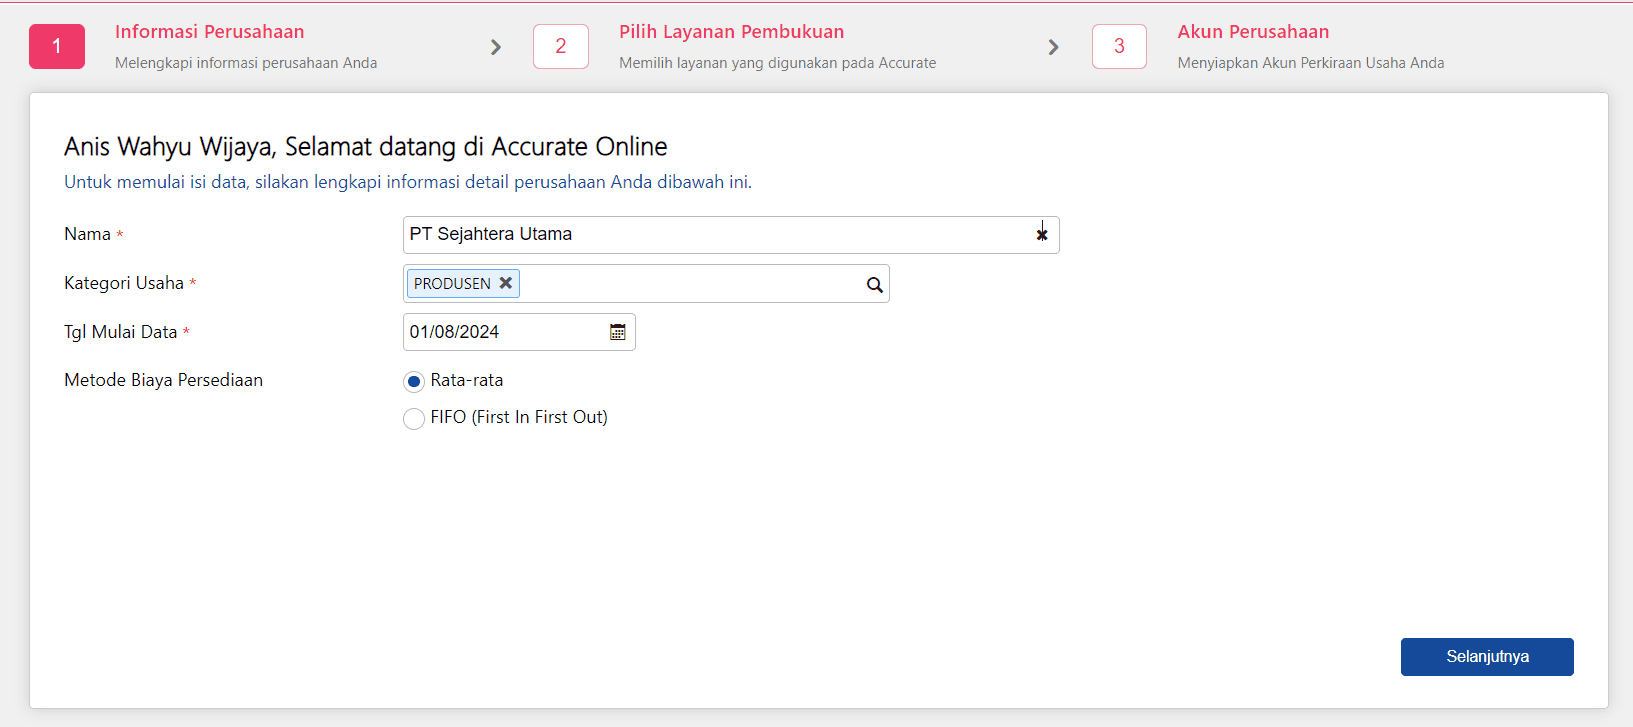1633x727 pixels.
Task: Go to the Informasi Perusahaan step title
Action: pyautogui.click(x=209, y=32)
